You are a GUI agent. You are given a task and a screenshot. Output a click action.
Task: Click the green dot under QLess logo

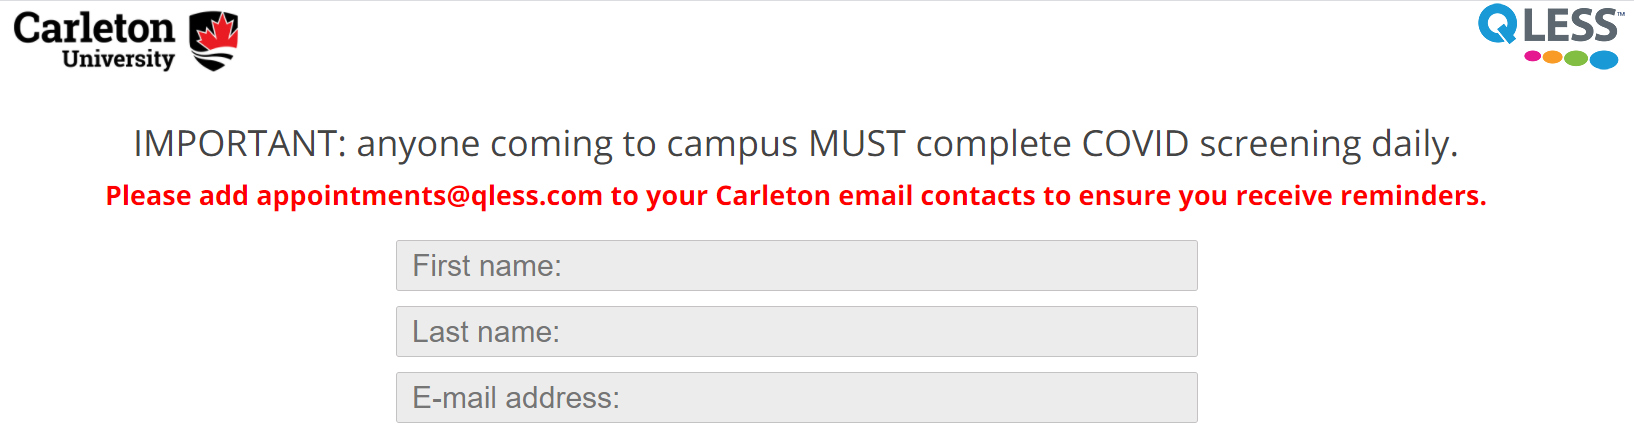coord(1576,59)
